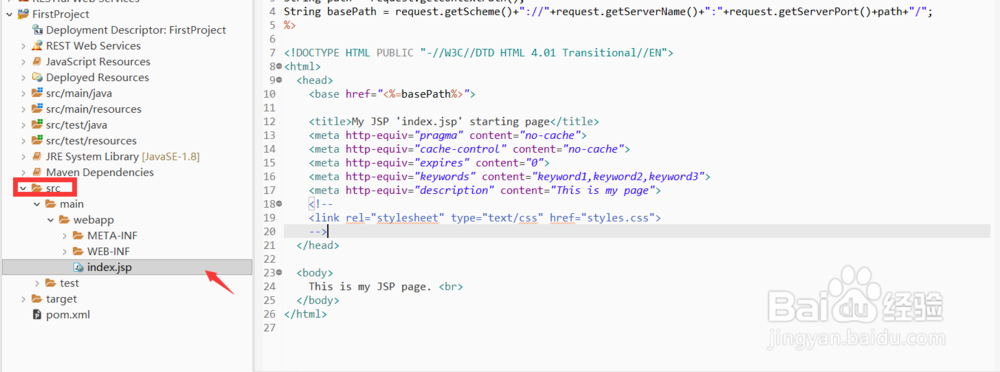This screenshot has width=1000, height=372.
Task: Click the DOCTYPE declaration on line 7
Action: [478, 53]
